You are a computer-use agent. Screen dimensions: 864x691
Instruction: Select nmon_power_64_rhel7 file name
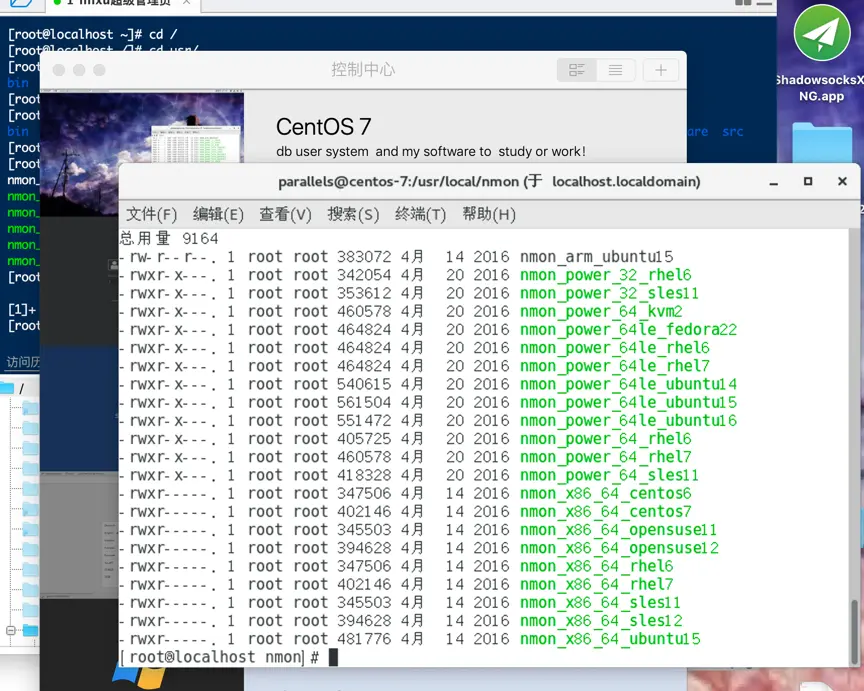pos(605,457)
